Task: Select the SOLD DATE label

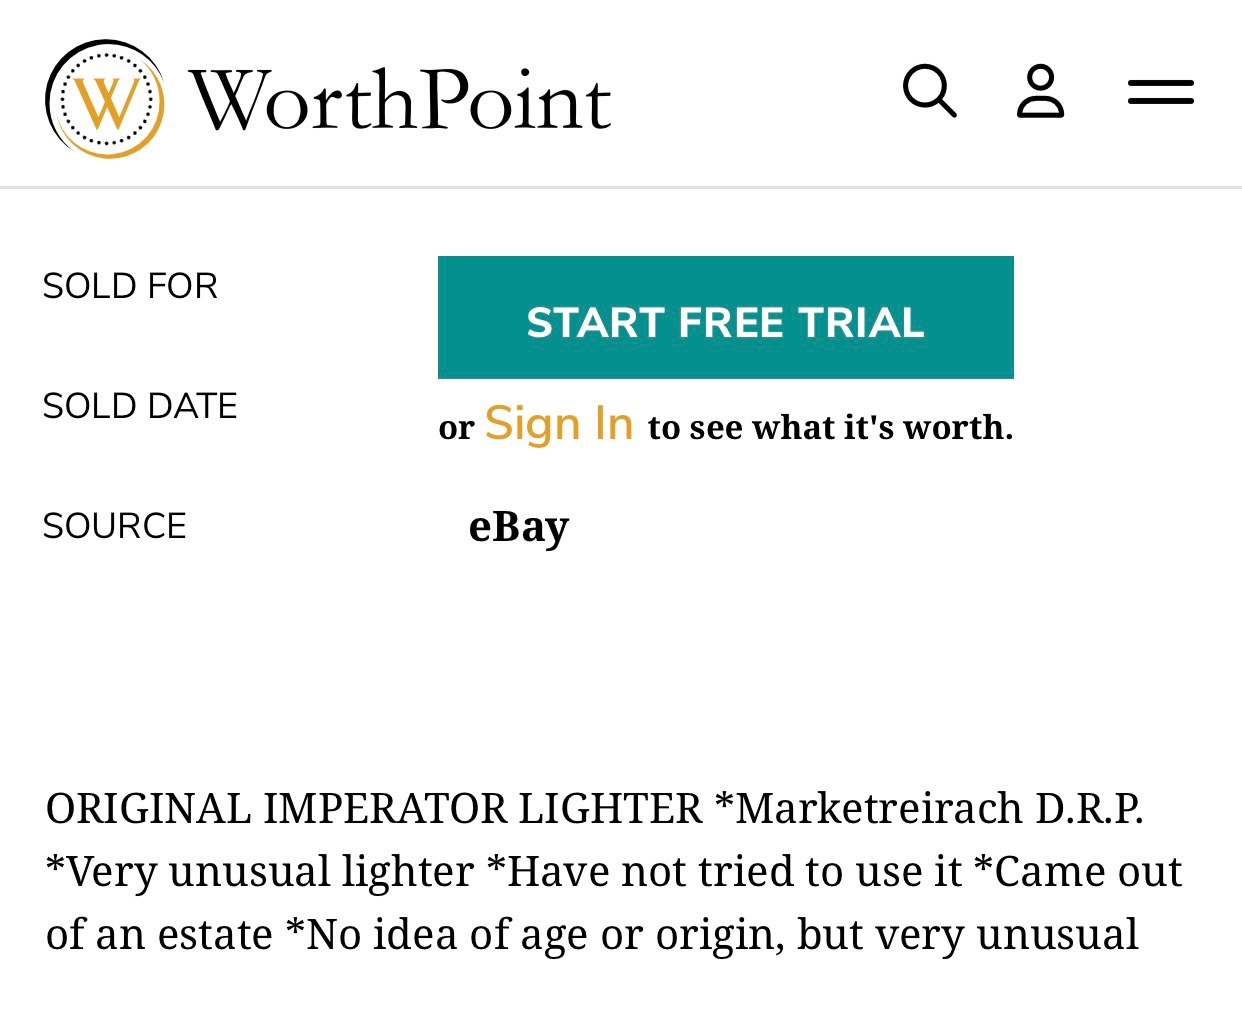Action: point(140,406)
